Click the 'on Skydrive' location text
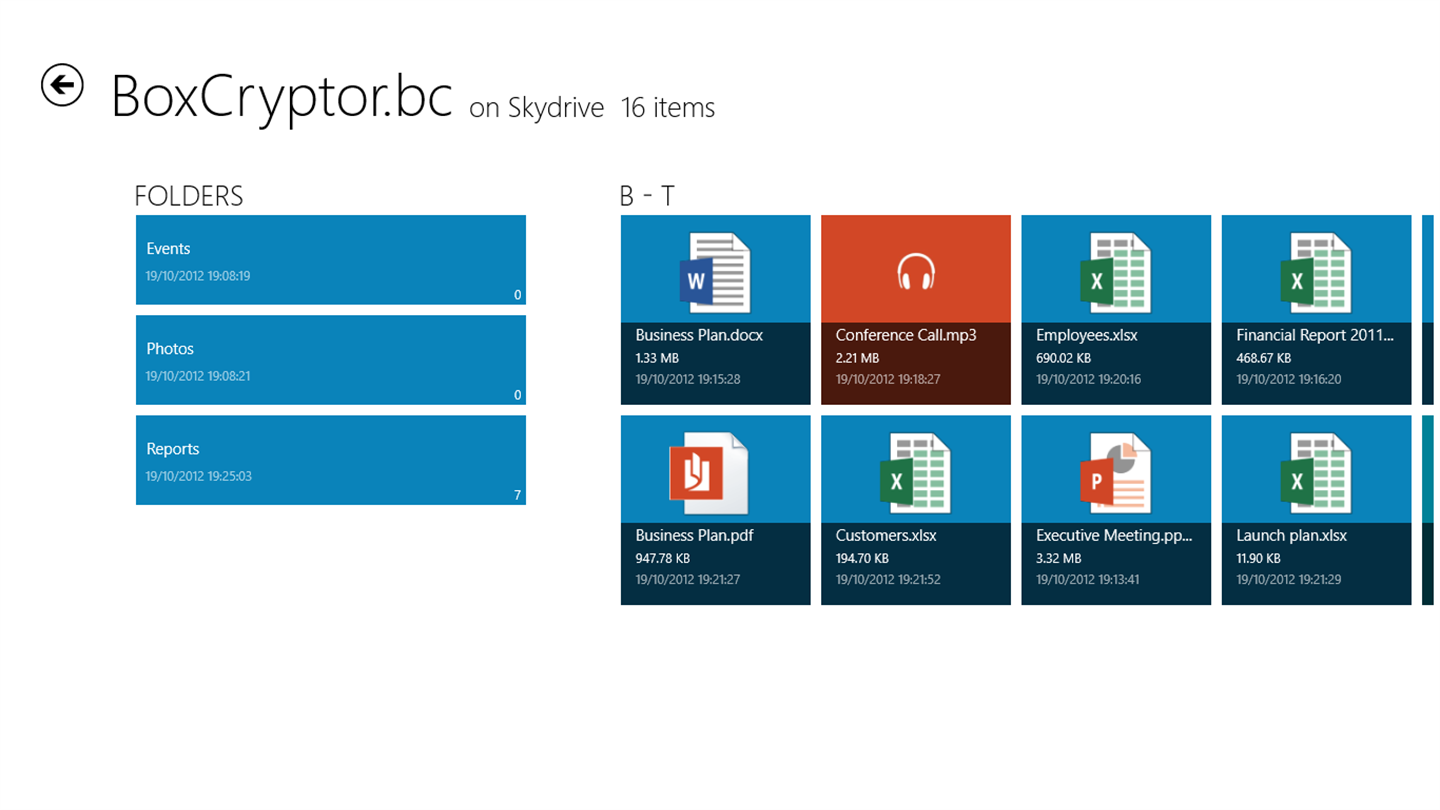The height and width of the screenshot is (810, 1440). (537, 108)
